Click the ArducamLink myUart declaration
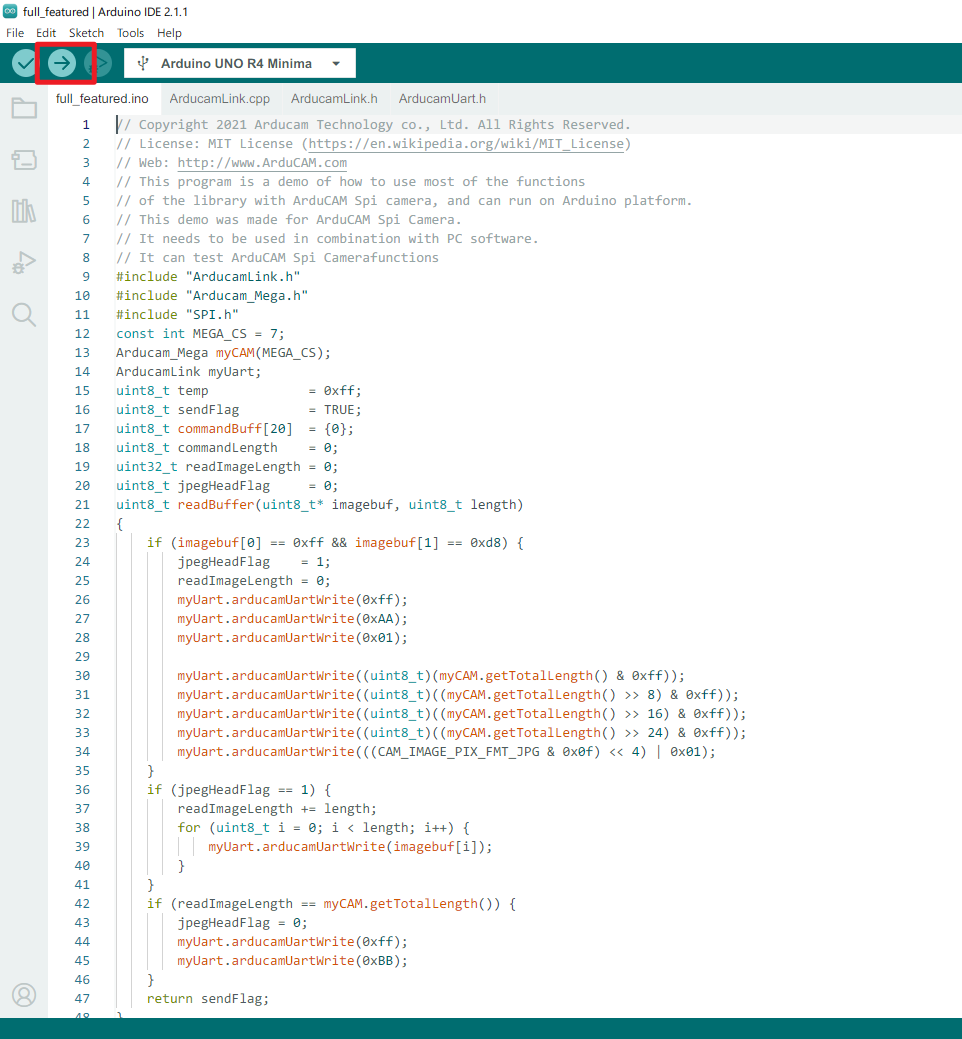This screenshot has width=962, height=1039. (x=189, y=372)
